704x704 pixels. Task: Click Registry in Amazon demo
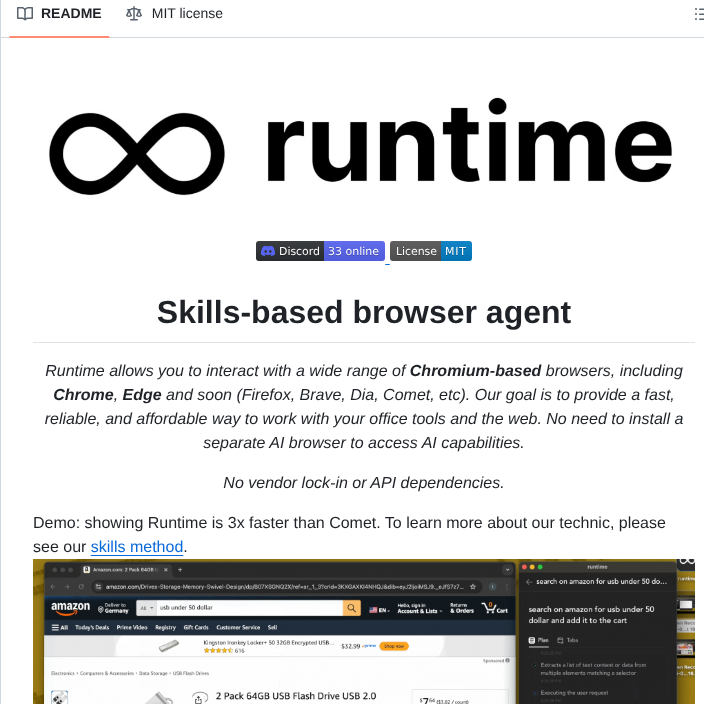tap(165, 627)
